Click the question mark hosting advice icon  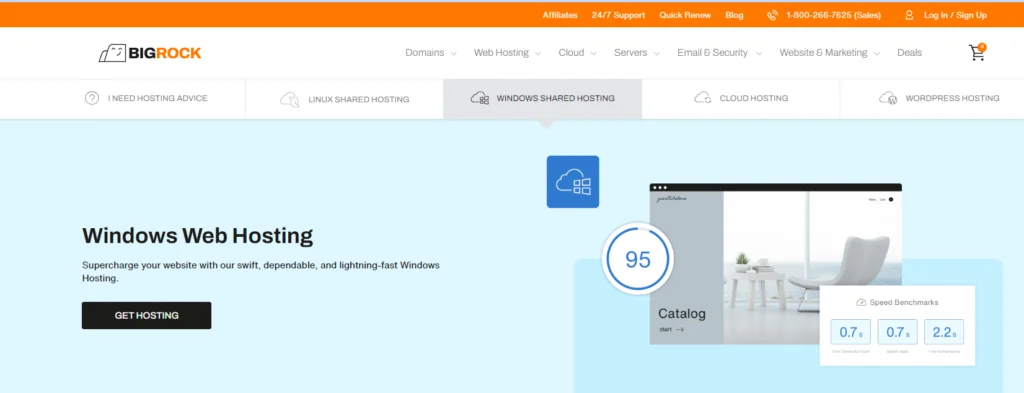92,98
